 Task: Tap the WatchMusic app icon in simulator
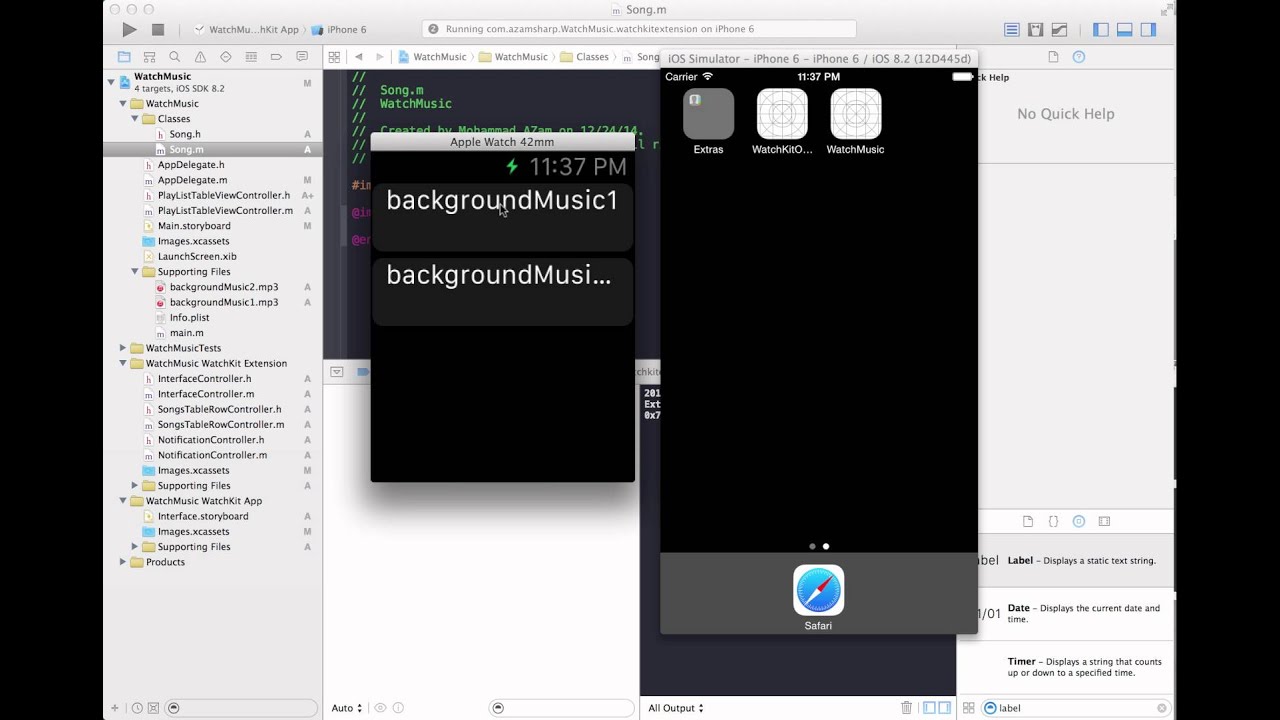pos(855,114)
